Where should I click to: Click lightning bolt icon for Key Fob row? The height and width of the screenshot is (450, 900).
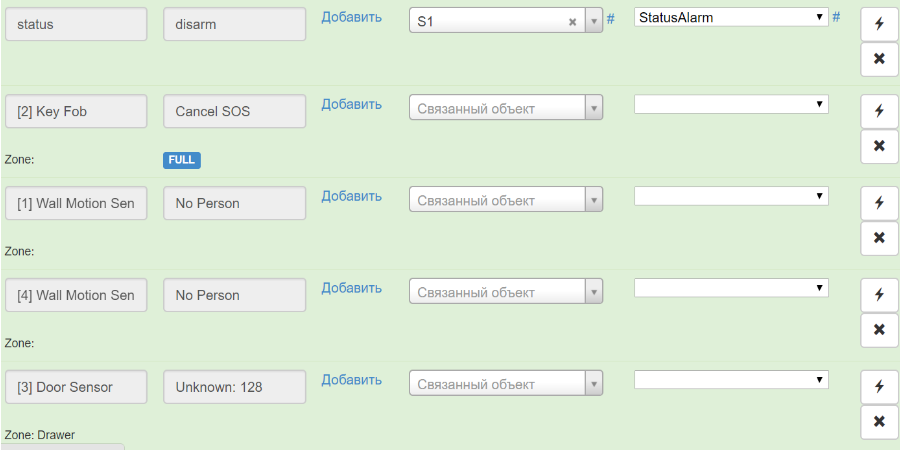point(879,111)
